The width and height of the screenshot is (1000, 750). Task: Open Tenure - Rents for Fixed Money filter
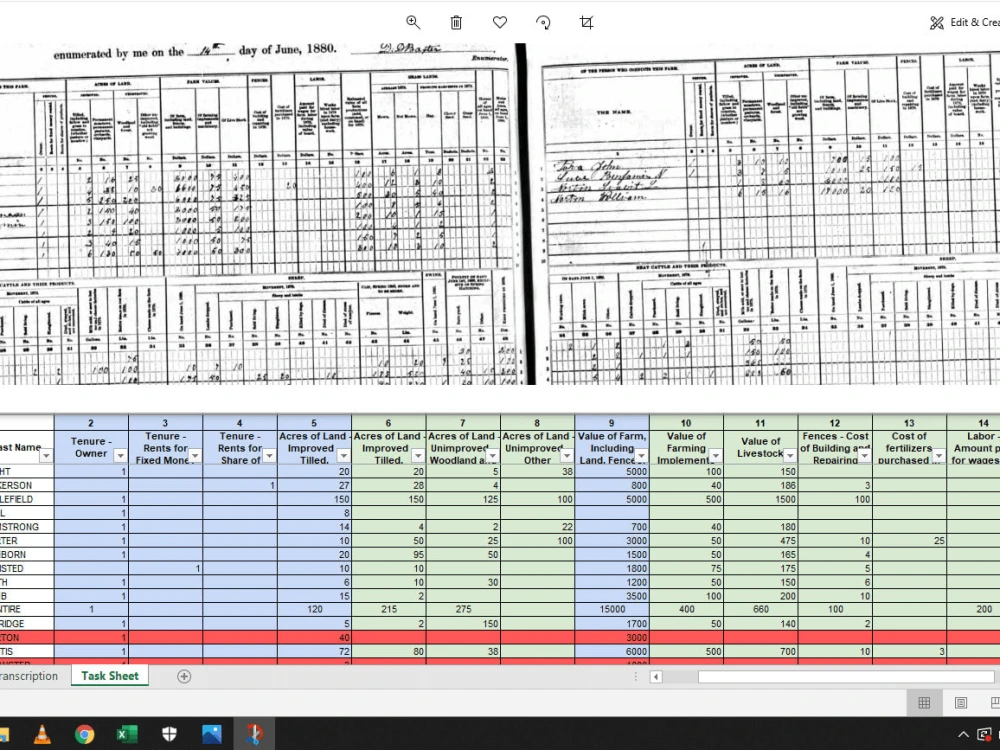point(195,456)
